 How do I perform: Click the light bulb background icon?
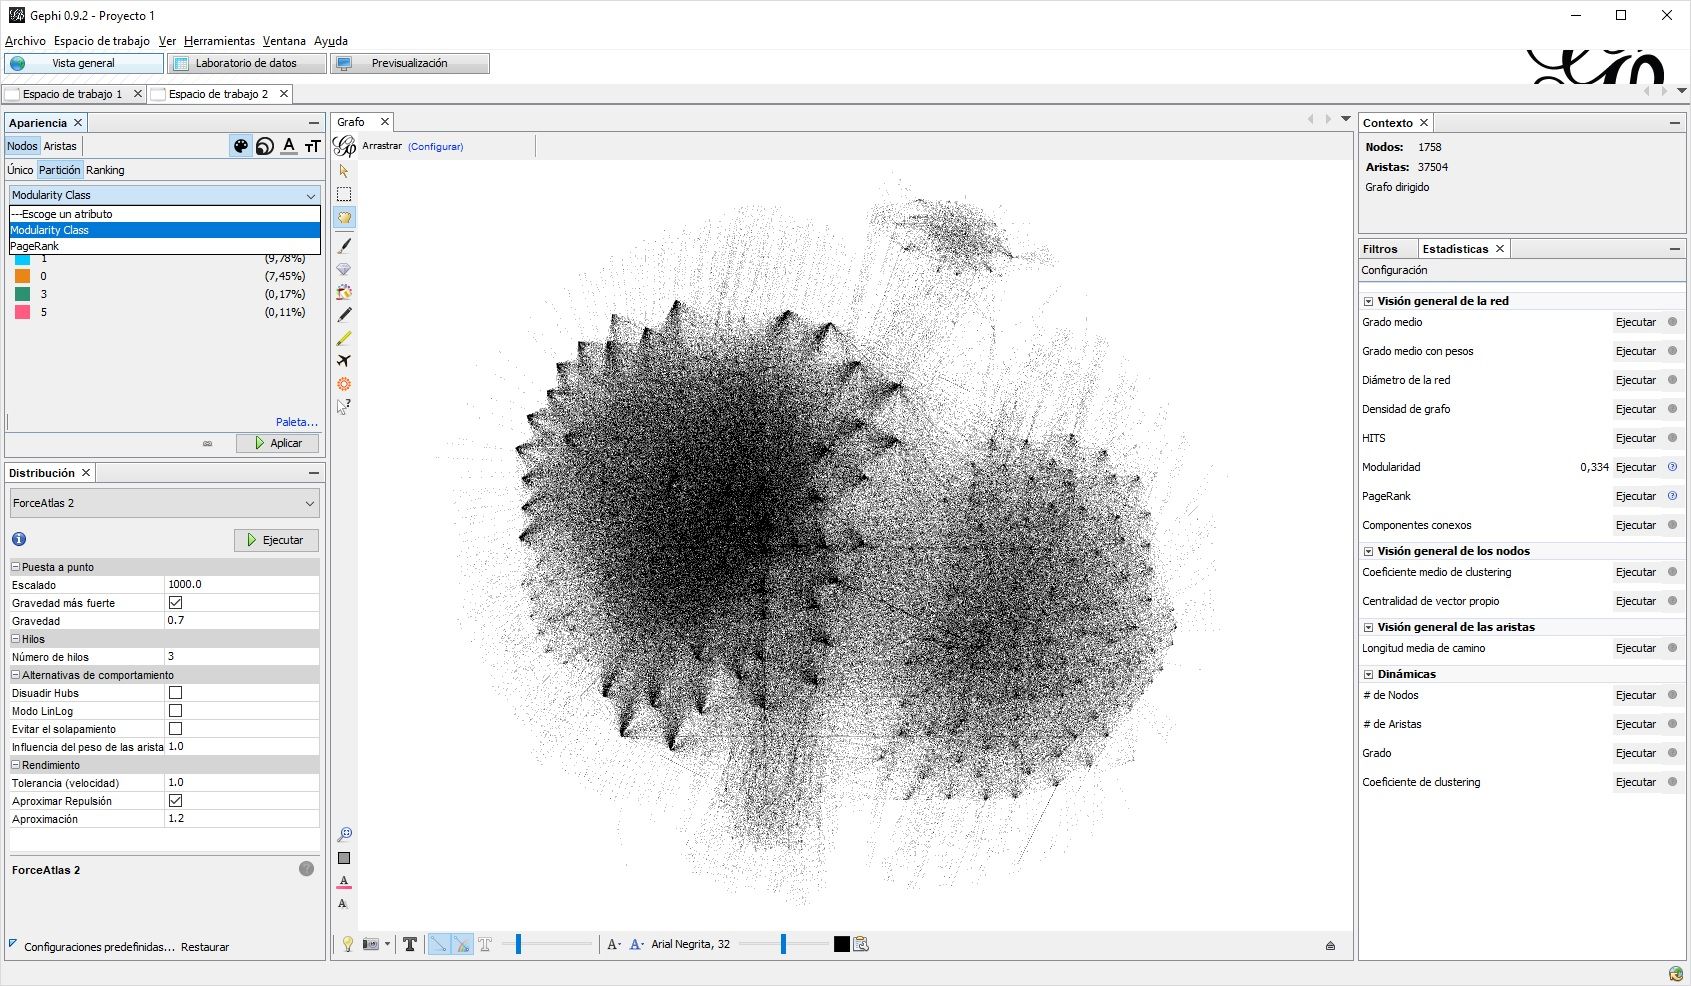347,944
